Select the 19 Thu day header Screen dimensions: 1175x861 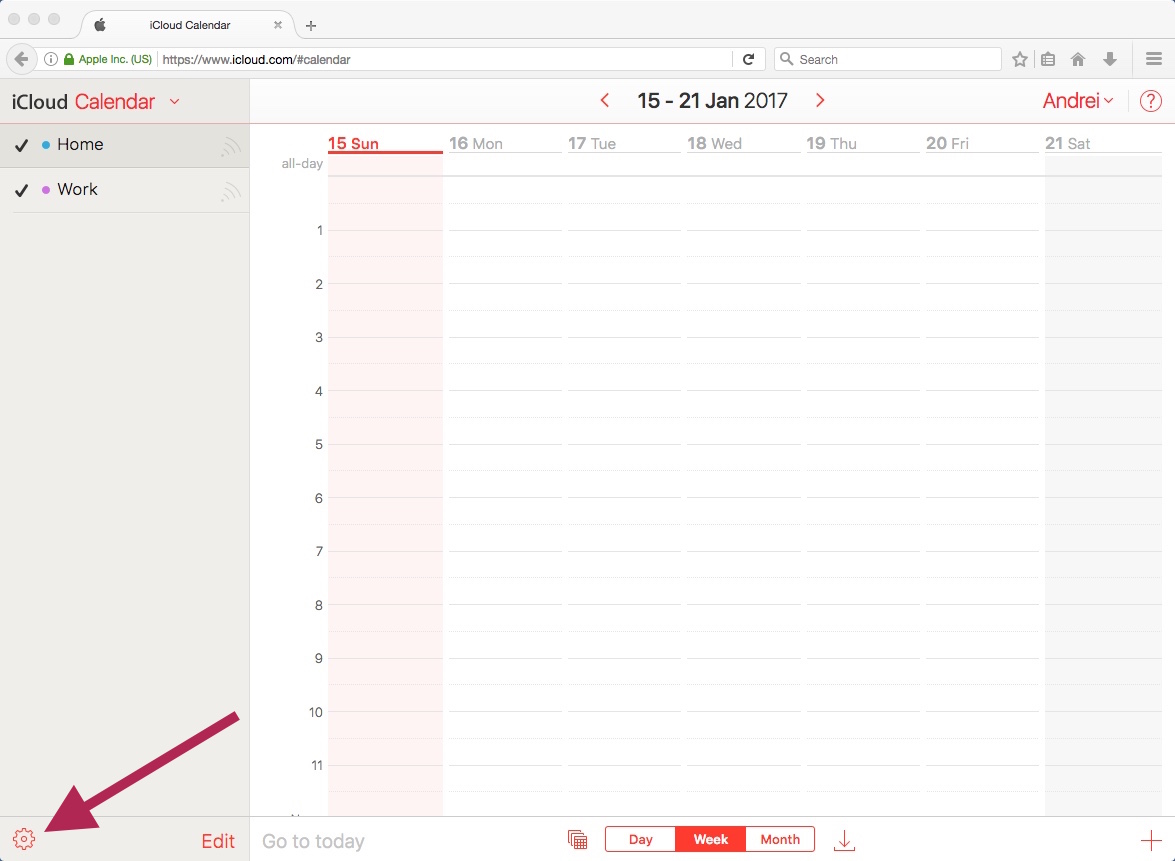832,143
